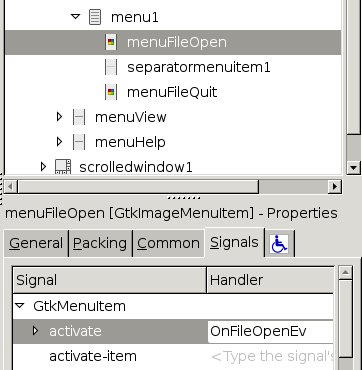Click the Handler column header
Image resolution: width=362 pixels, height=370 pixels.
pos(270,280)
